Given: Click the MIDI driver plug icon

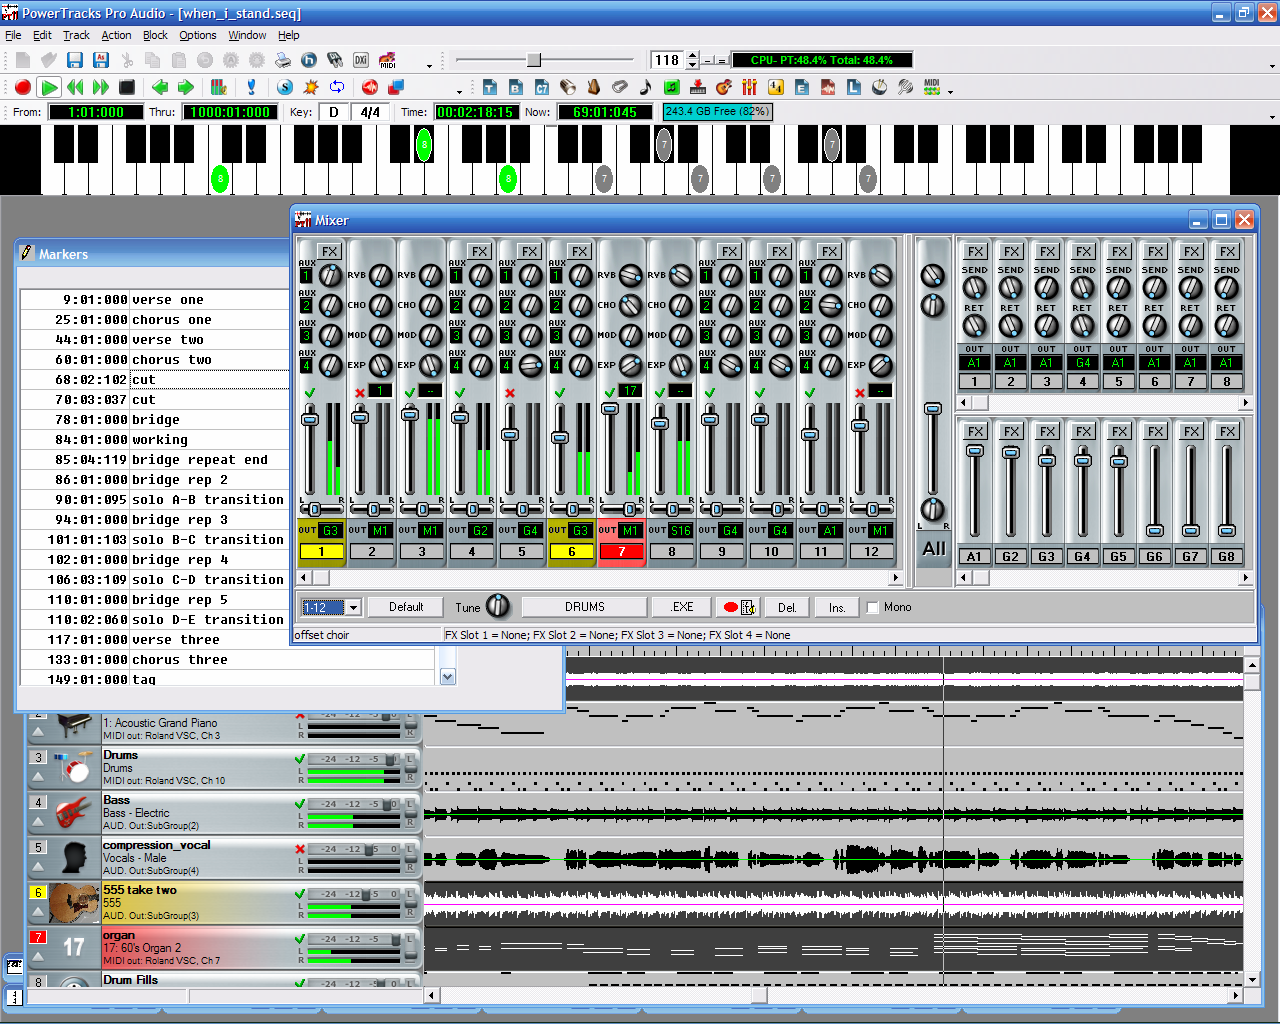Looking at the screenshot, I should pyautogui.click(x=335, y=61).
